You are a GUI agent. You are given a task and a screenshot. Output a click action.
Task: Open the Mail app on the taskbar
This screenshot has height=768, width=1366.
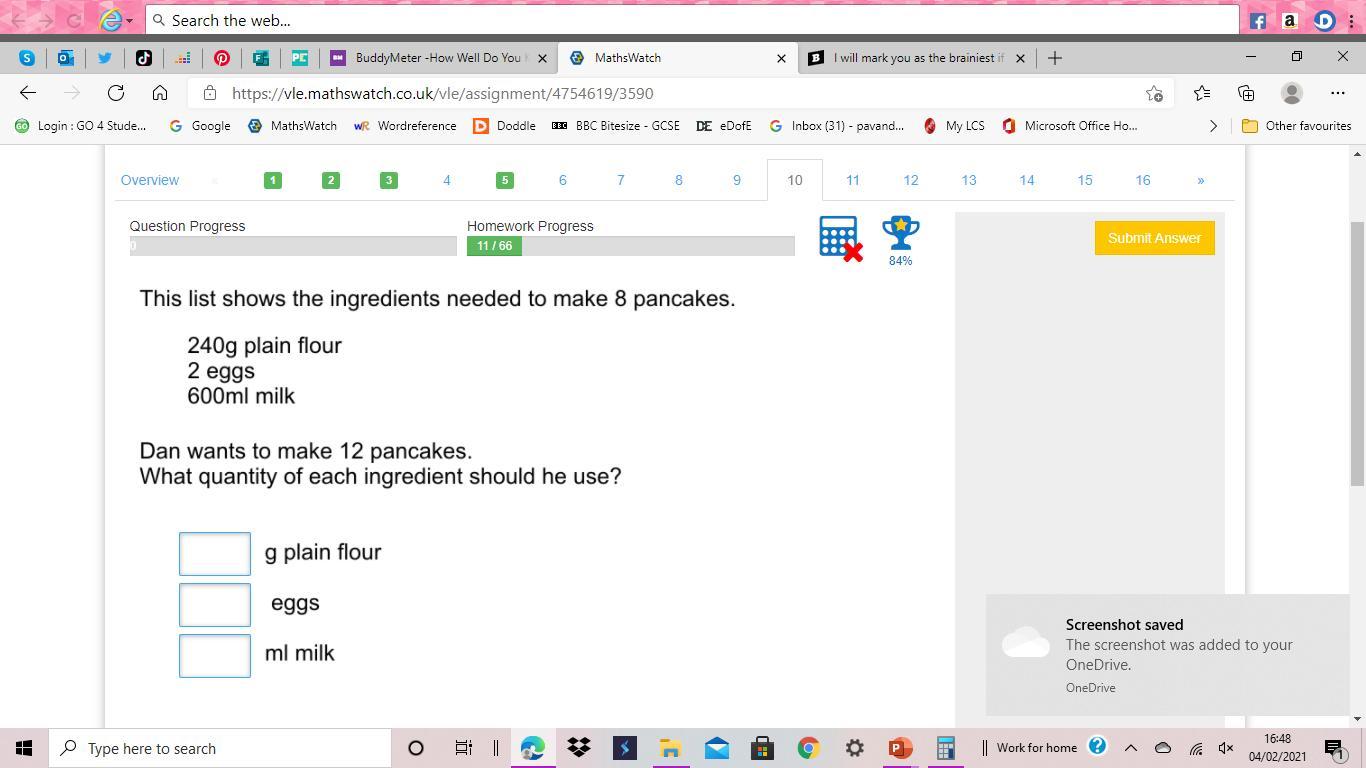click(717, 748)
